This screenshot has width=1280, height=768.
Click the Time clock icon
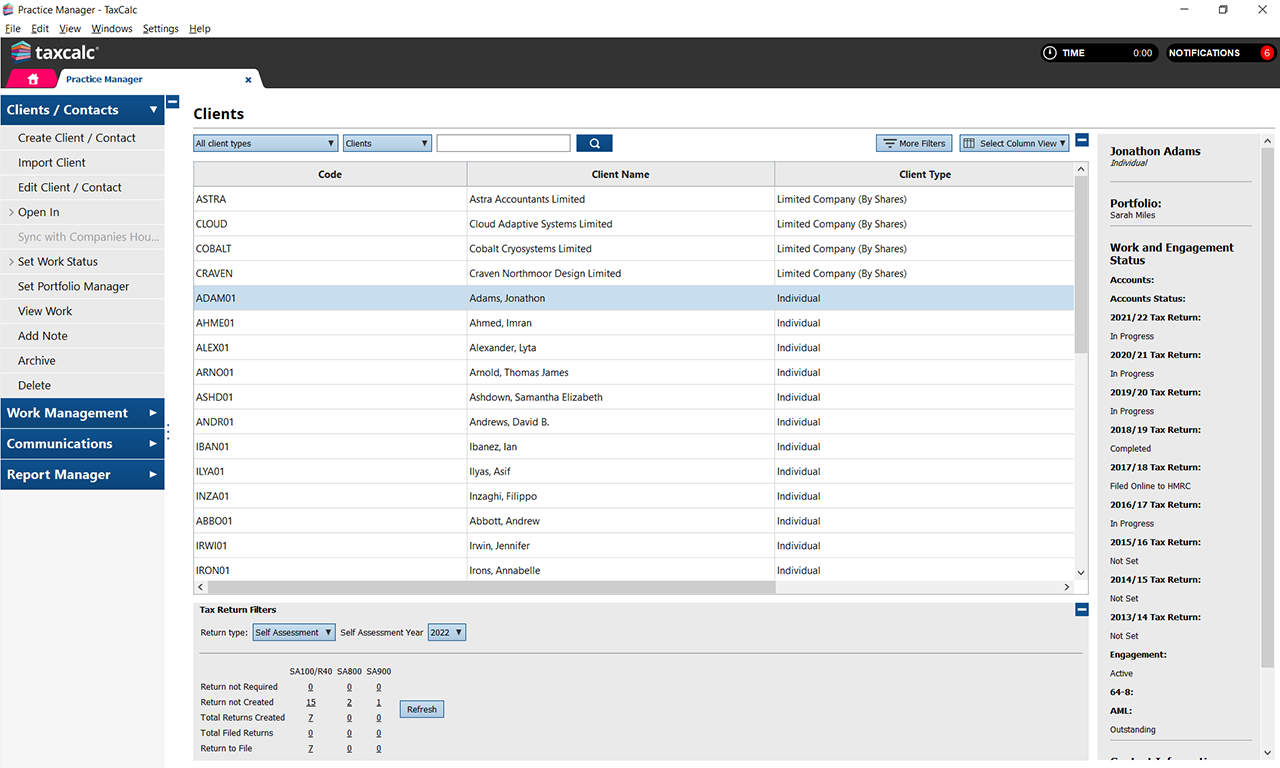[x=1049, y=53]
